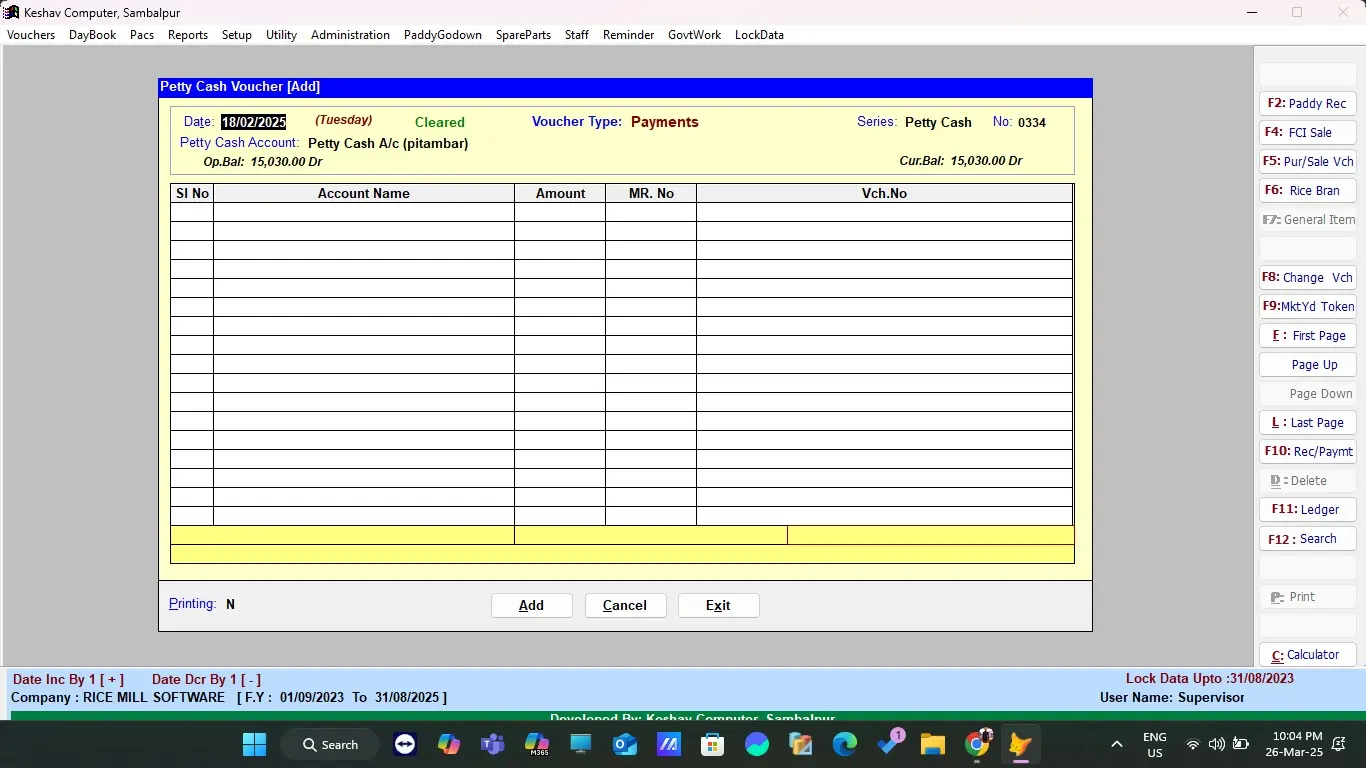This screenshot has height=768, width=1366.
Task: Jump to Last Page
Action: click(1307, 423)
